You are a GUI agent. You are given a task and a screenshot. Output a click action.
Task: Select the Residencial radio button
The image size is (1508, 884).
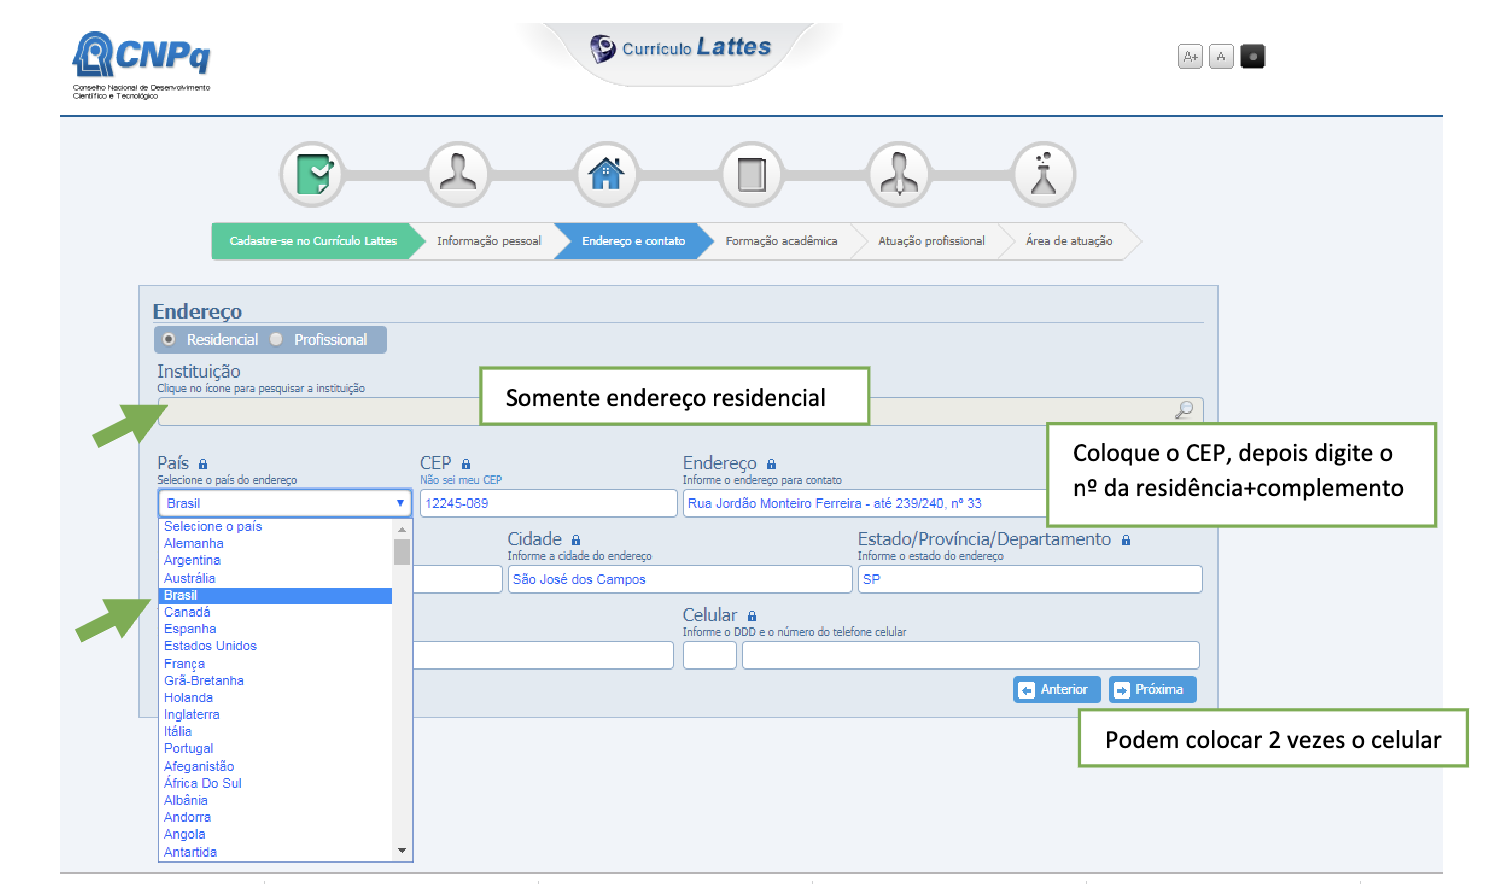[x=169, y=340]
